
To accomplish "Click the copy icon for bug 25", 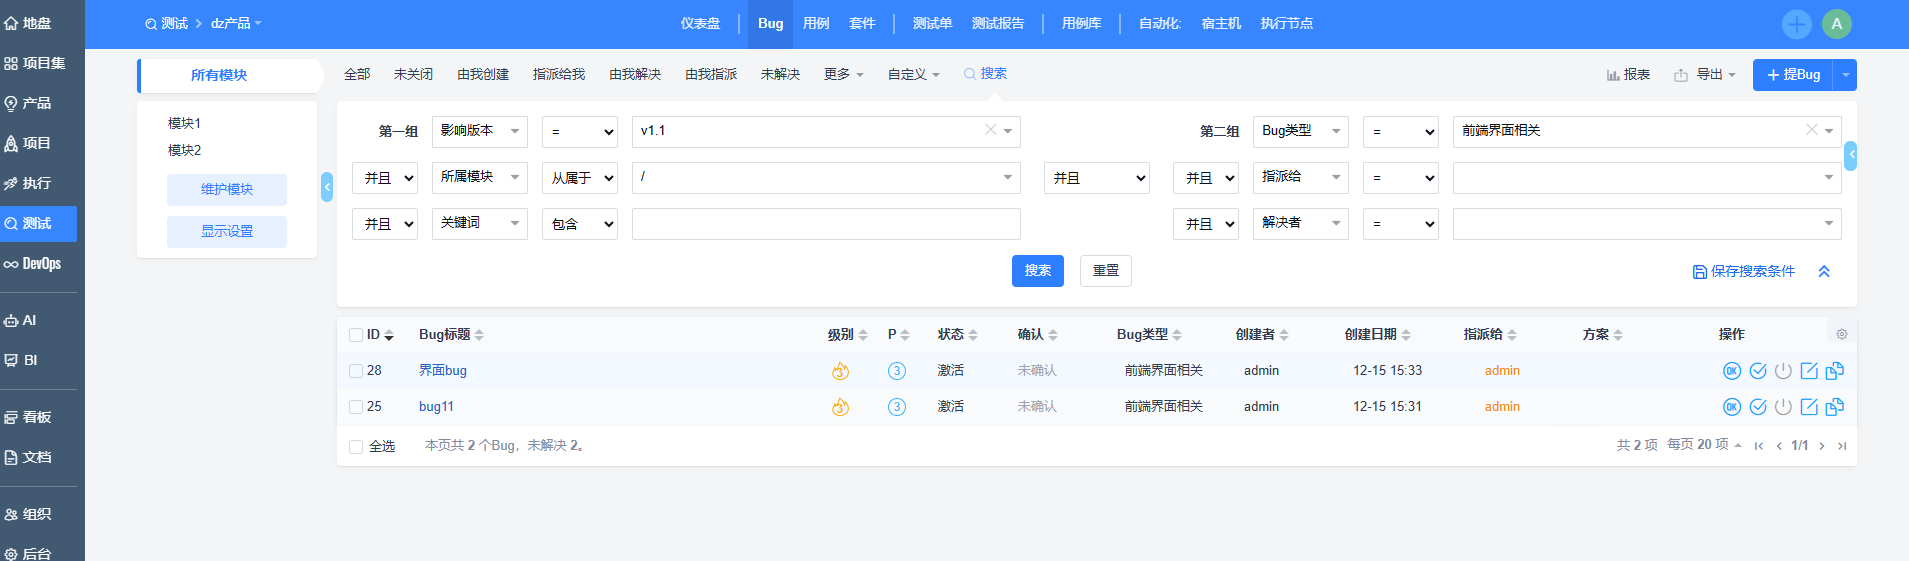I will 1835,407.
